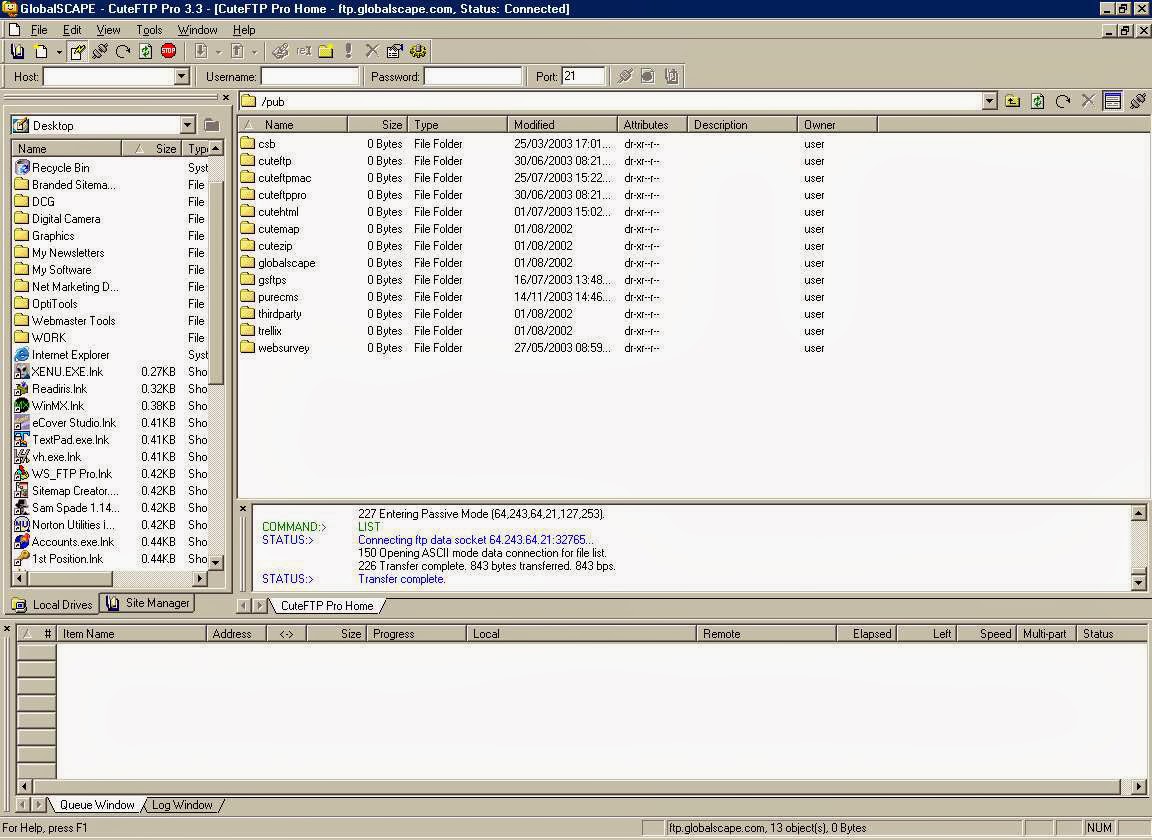Click remote pane's green refresh icon
This screenshot has width=1152, height=840.
coord(1037,101)
